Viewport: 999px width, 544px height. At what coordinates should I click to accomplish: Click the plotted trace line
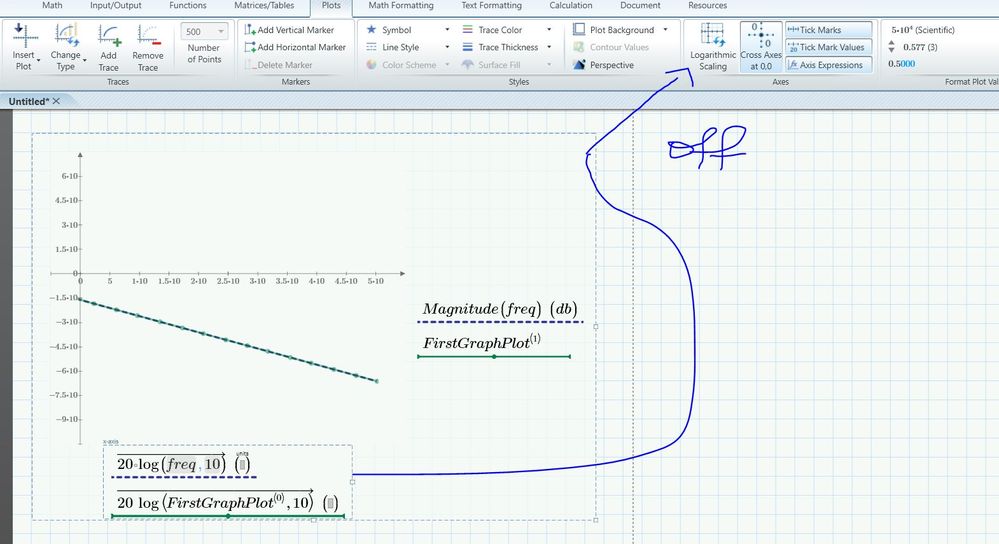(x=227, y=340)
